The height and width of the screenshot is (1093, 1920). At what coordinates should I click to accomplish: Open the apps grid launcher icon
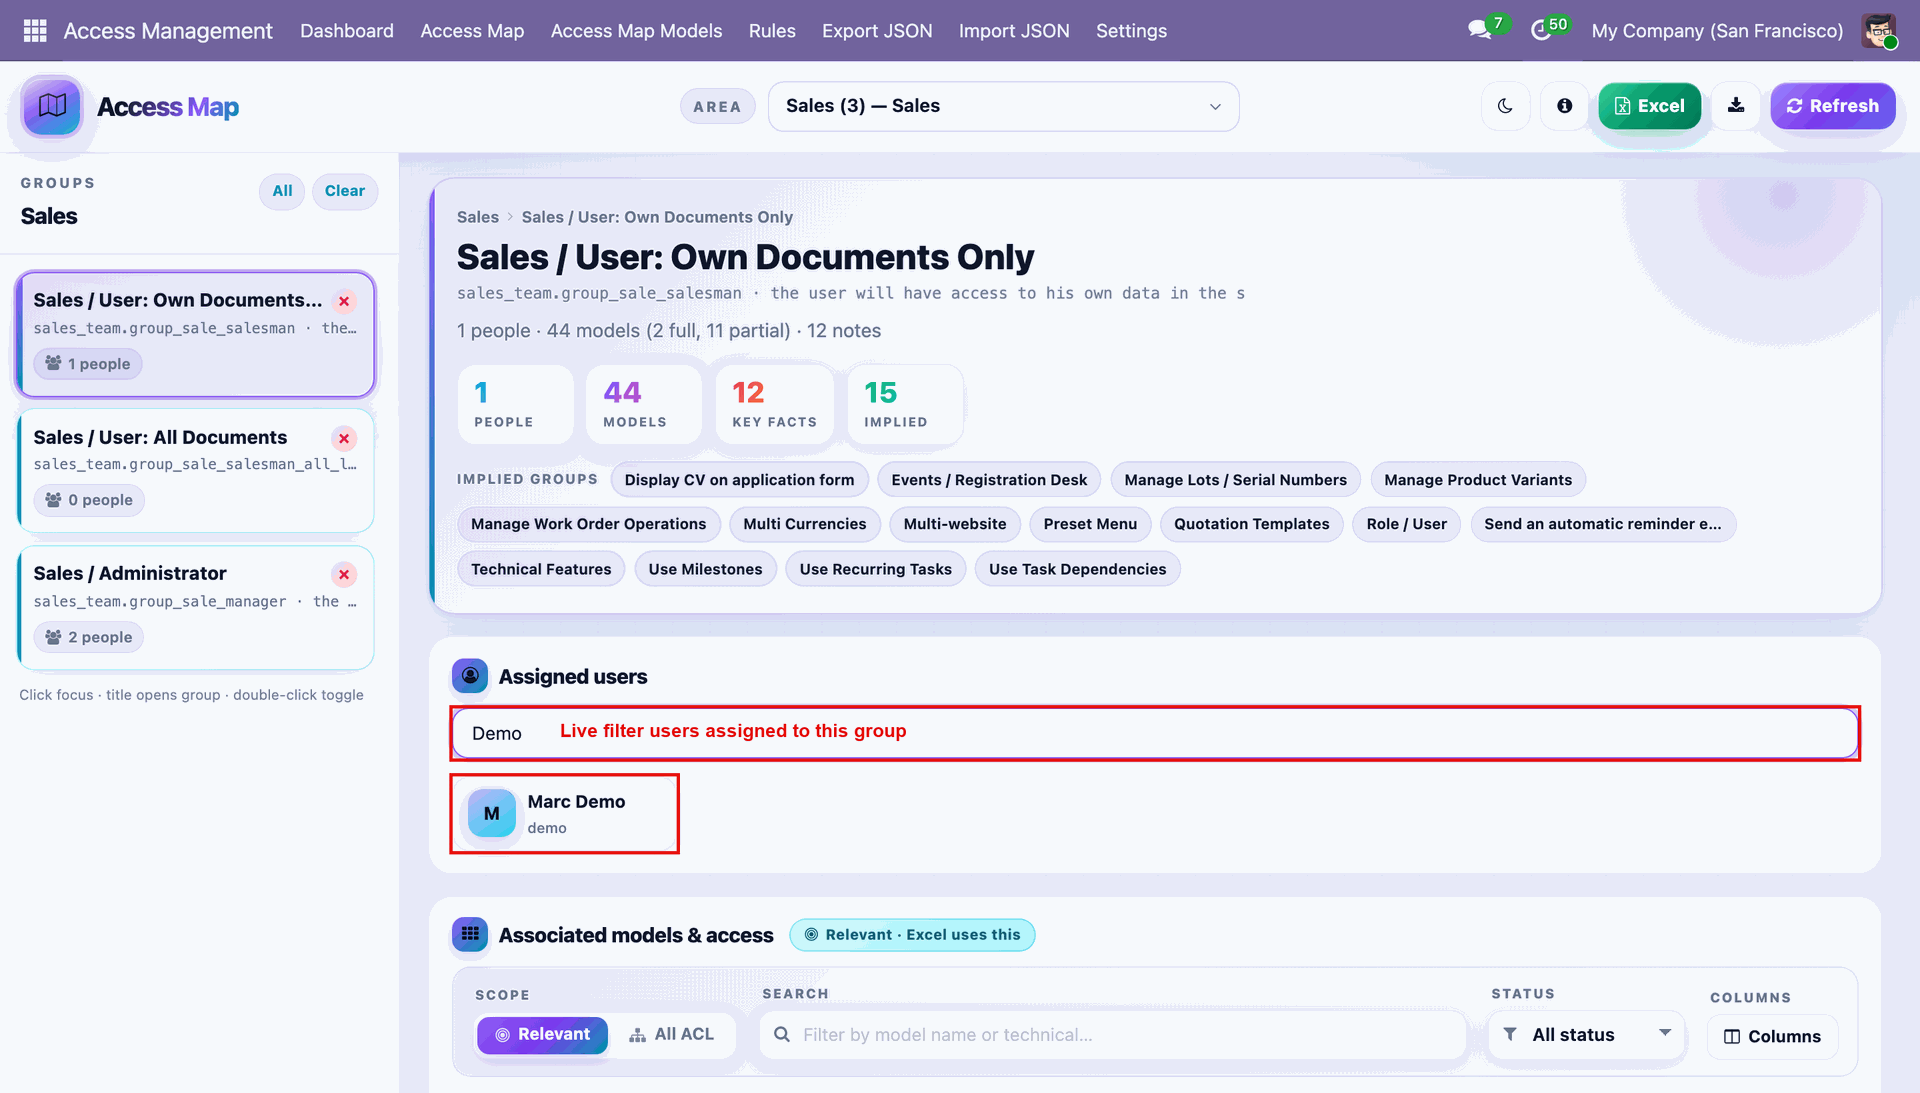(x=35, y=30)
